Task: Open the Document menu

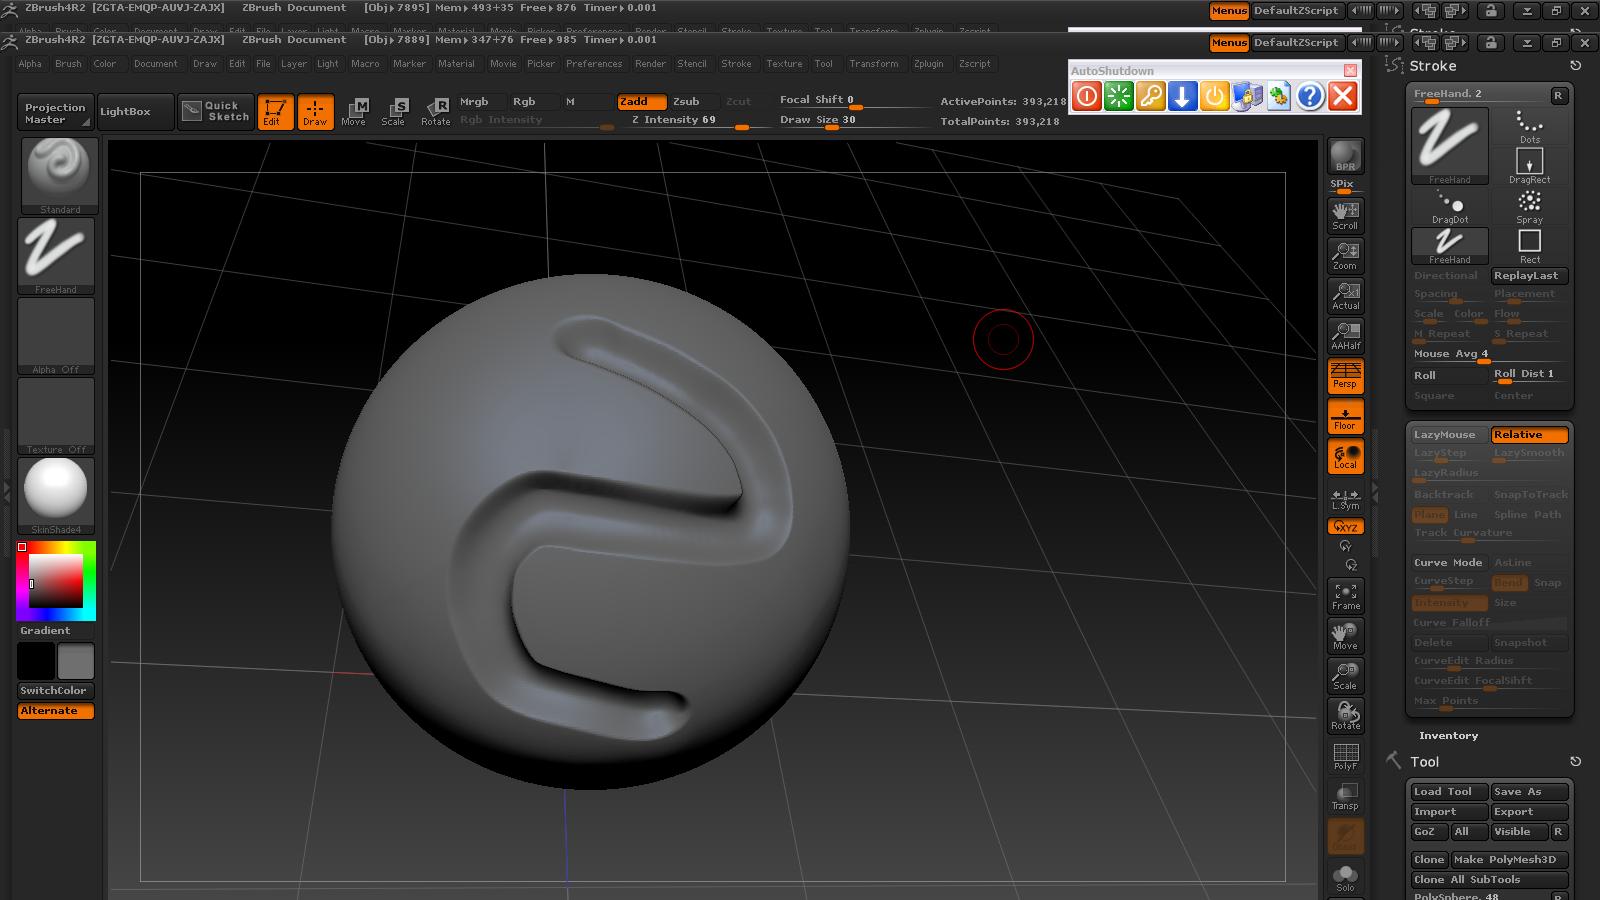Action: coord(156,64)
